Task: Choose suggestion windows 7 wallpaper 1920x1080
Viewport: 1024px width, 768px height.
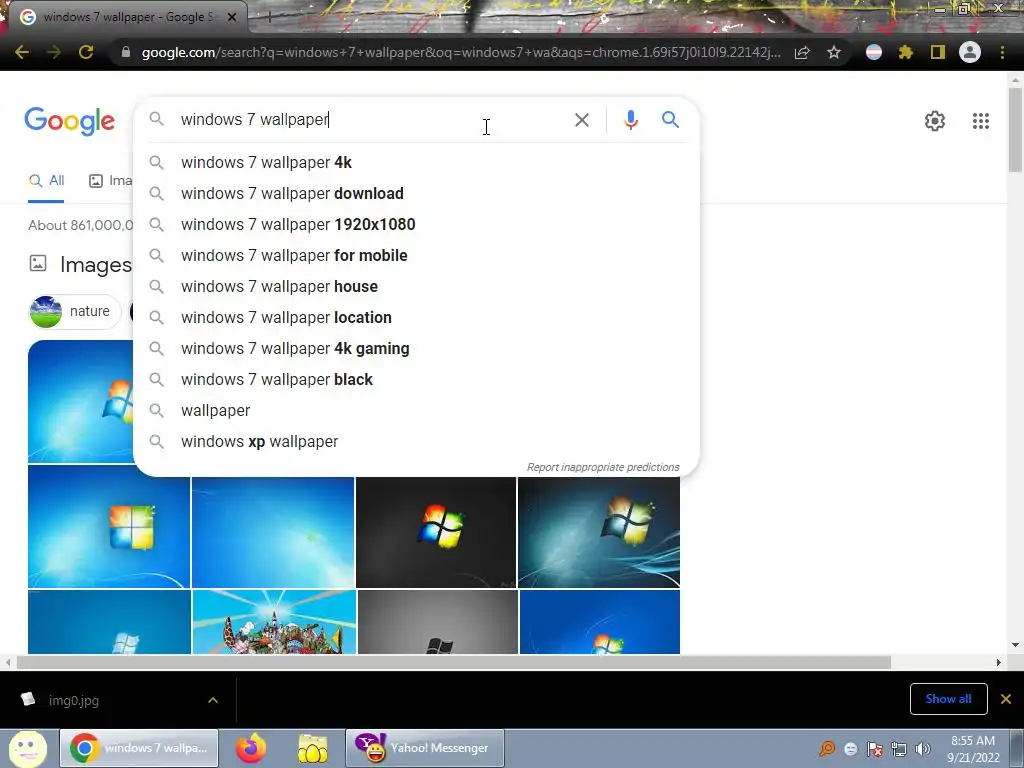Action: pyautogui.click(x=416, y=225)
